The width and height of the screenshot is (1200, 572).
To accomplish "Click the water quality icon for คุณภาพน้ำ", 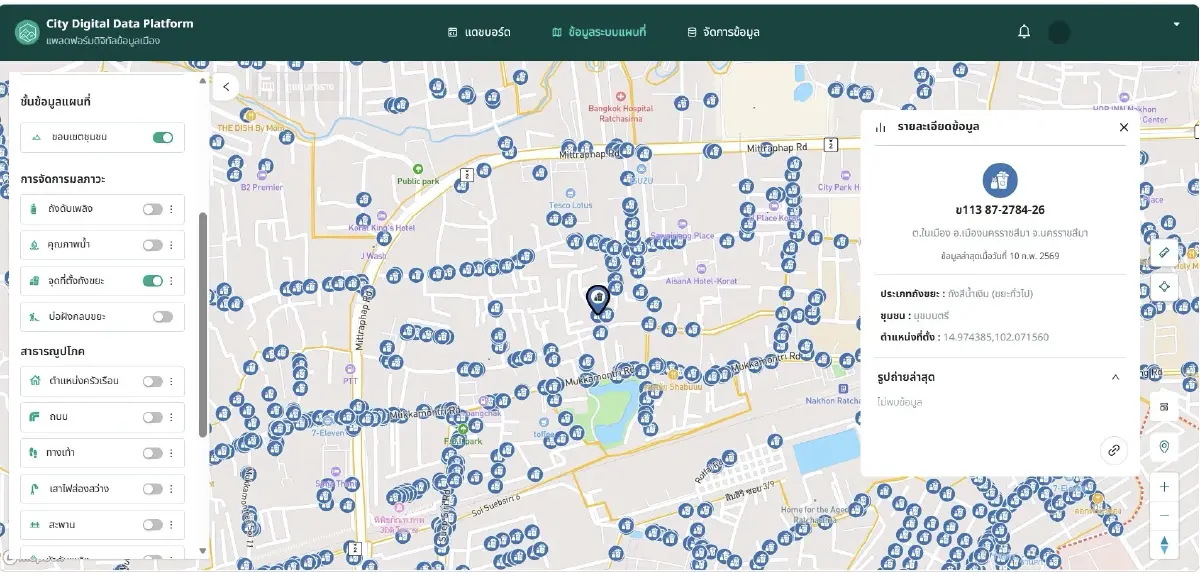I will point(35,245).
